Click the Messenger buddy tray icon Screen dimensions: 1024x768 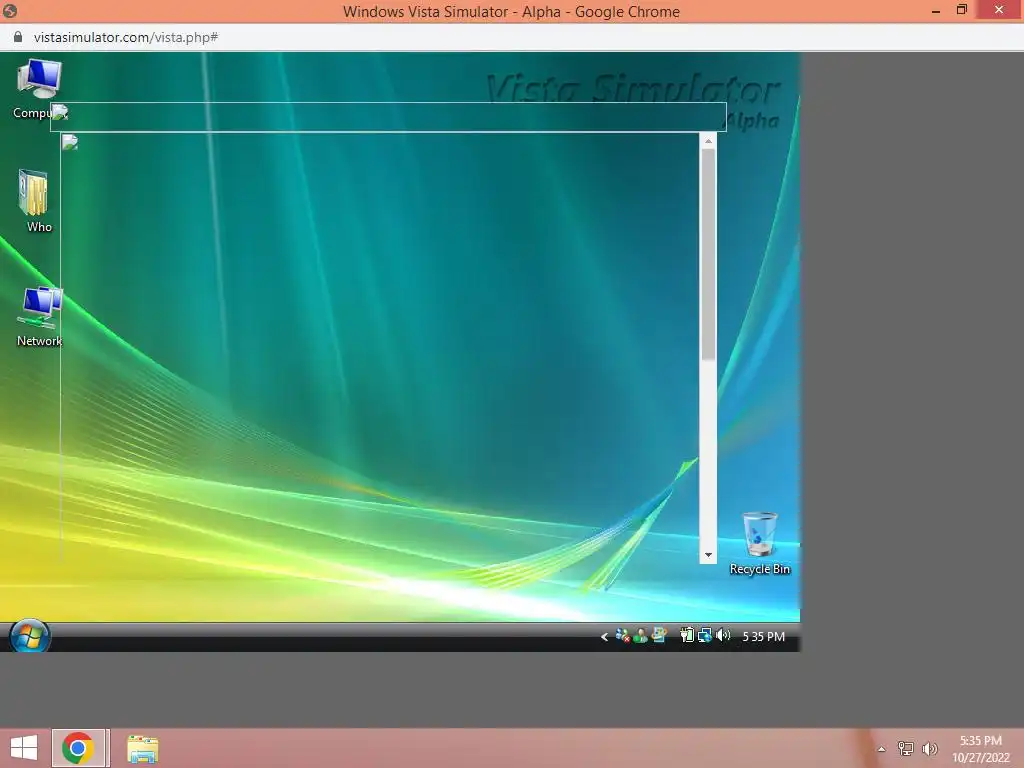(x=640, y=636)
